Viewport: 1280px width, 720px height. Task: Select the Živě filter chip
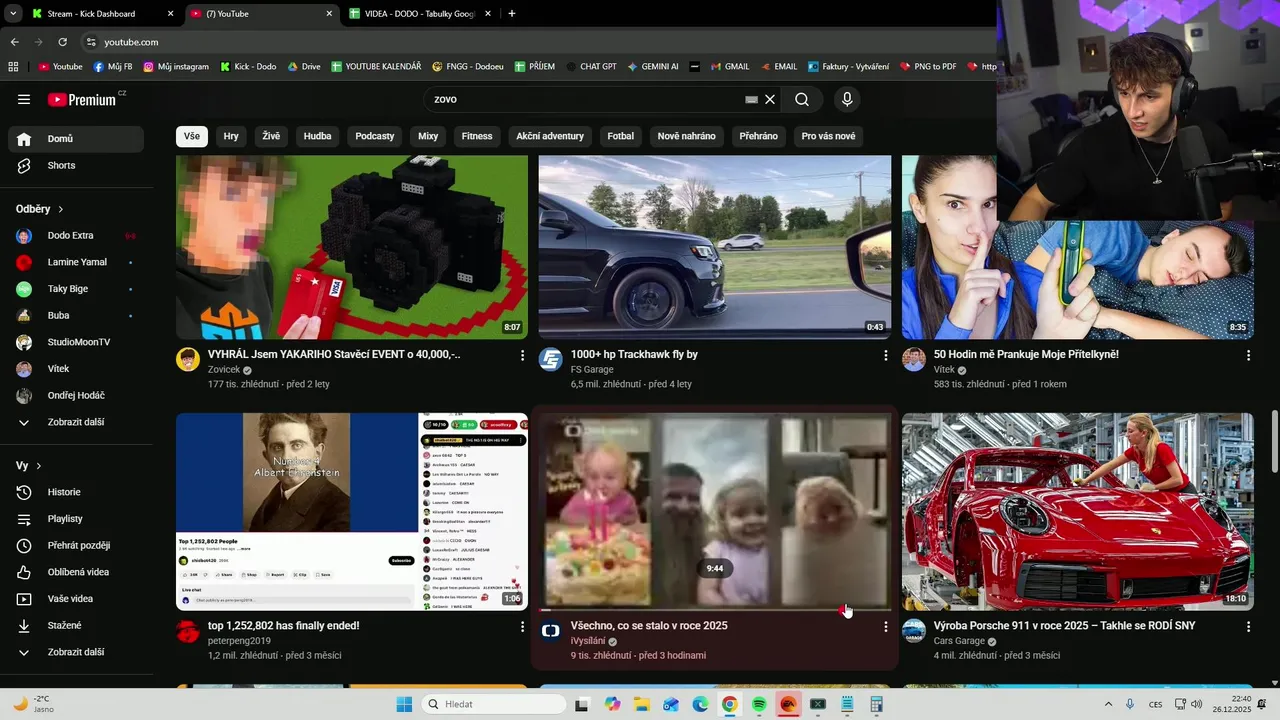[271, 136]
